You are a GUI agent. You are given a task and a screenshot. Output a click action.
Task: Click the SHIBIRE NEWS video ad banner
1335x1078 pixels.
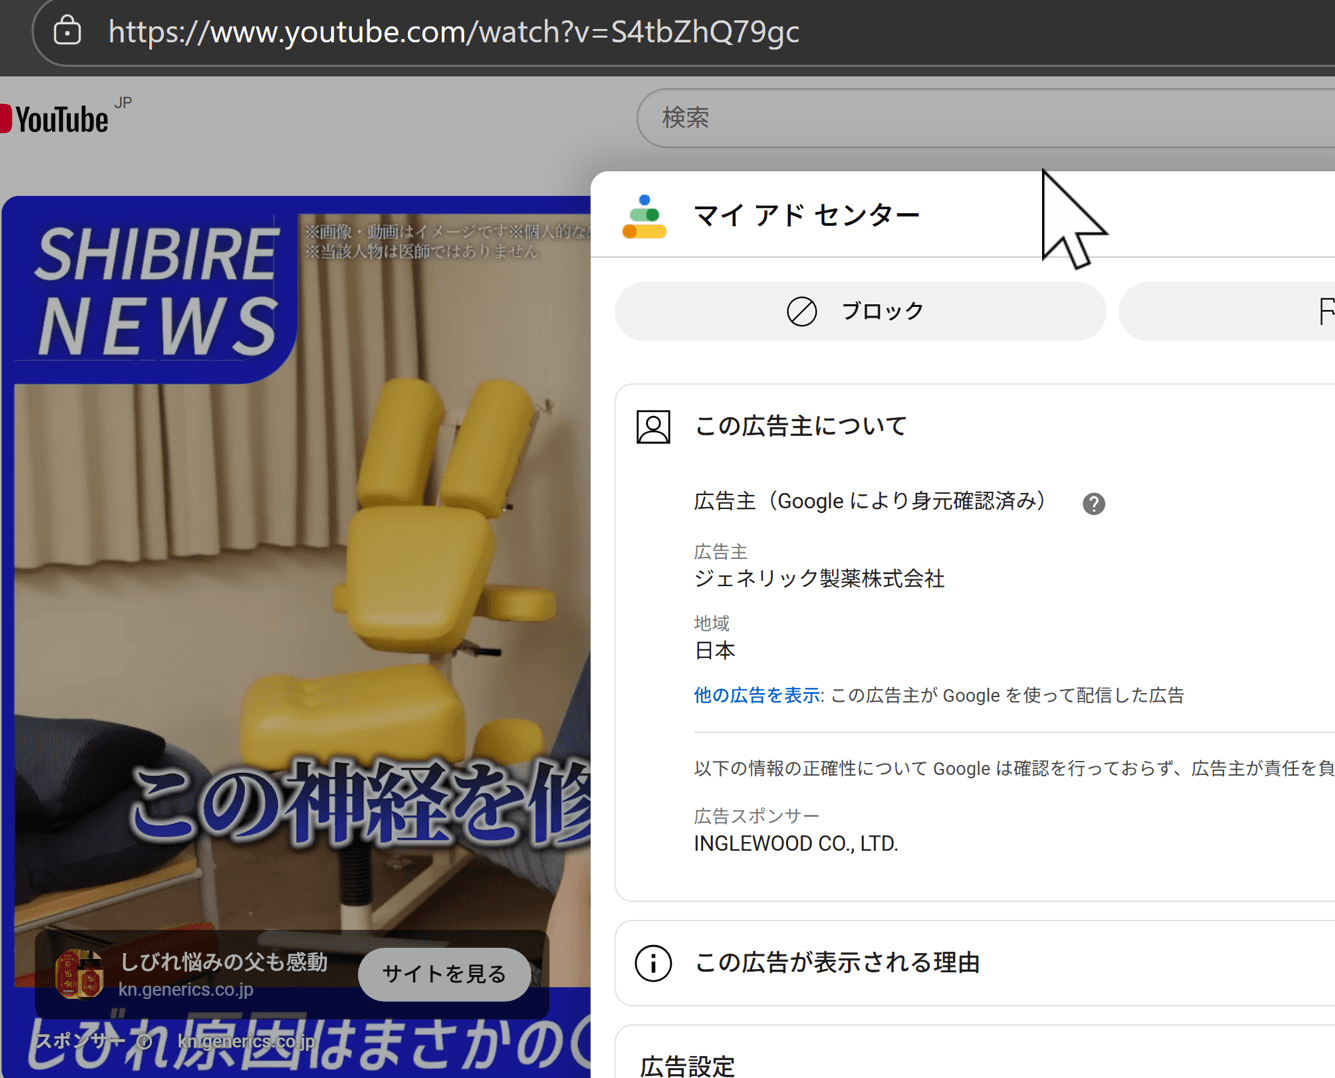(155, 291)
